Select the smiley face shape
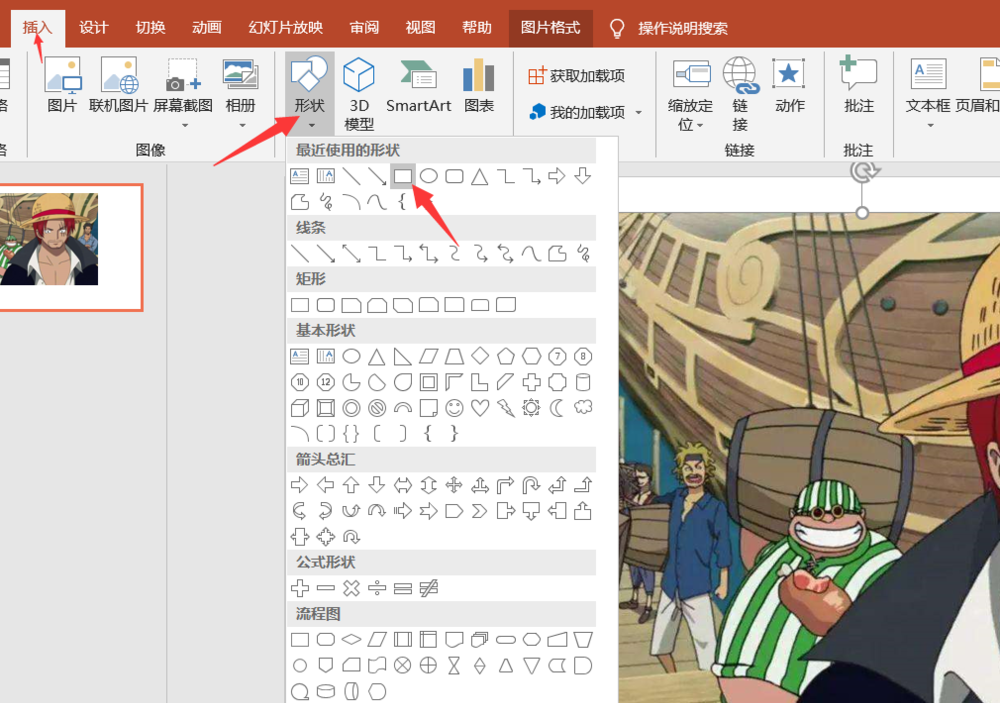The image size is (1000, 703). [454, 408]
